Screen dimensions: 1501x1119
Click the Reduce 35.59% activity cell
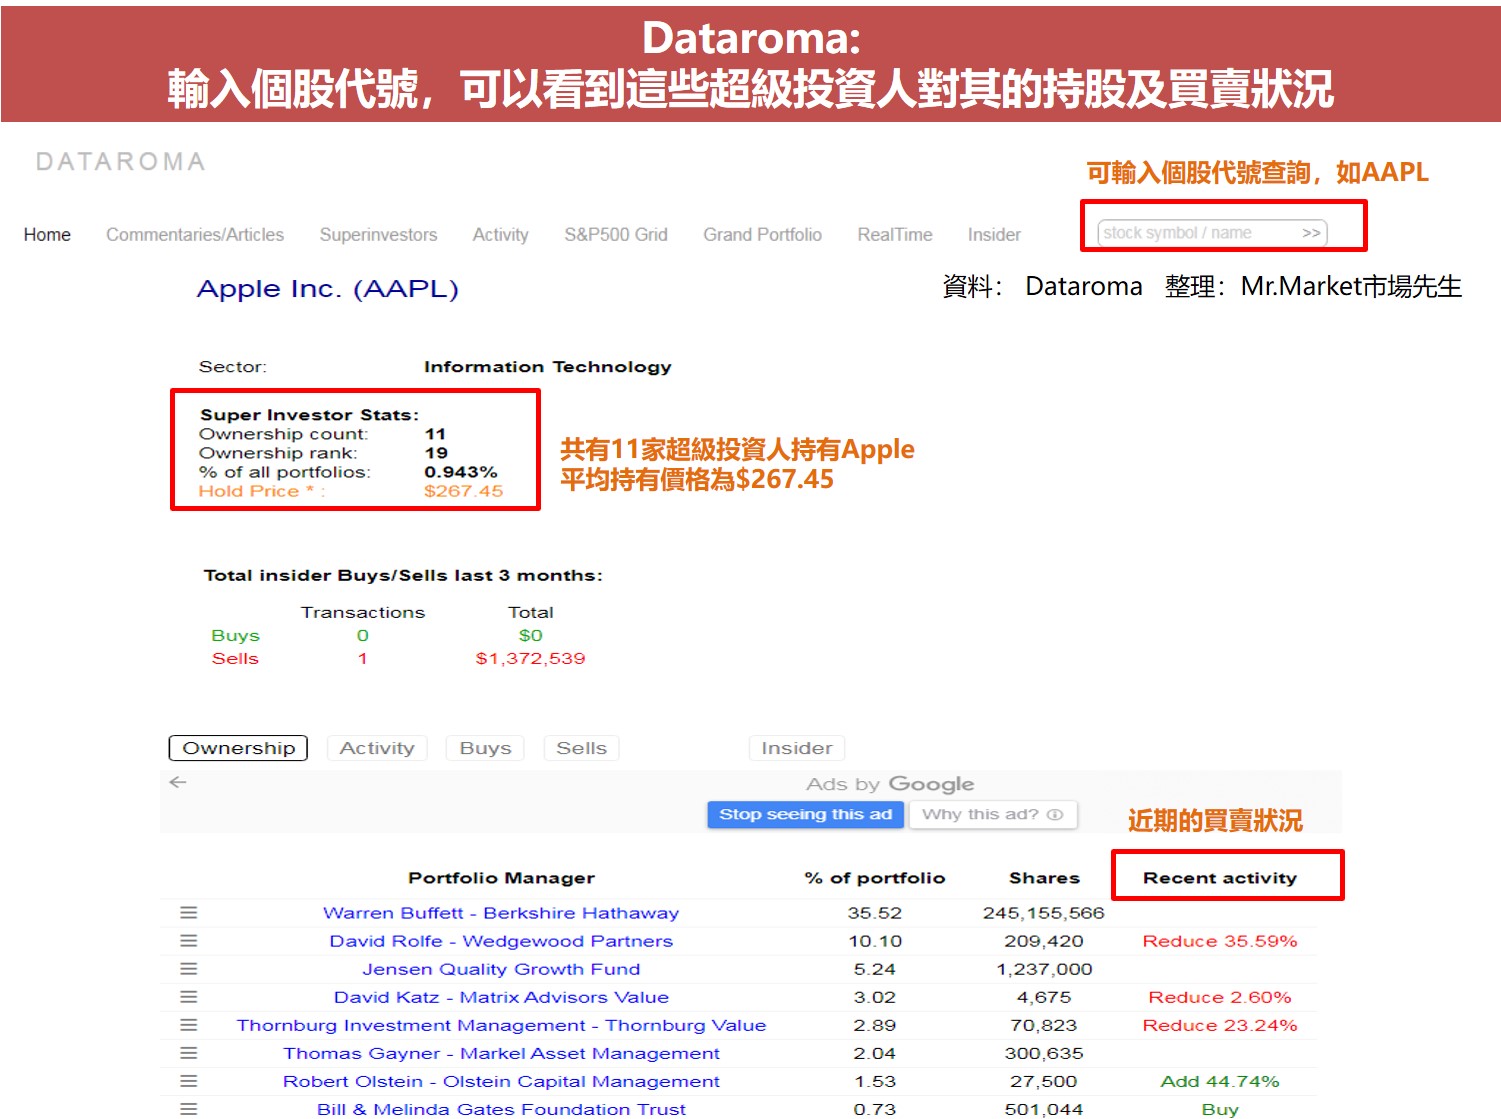pyautogui.click(x=1220, y=941)
